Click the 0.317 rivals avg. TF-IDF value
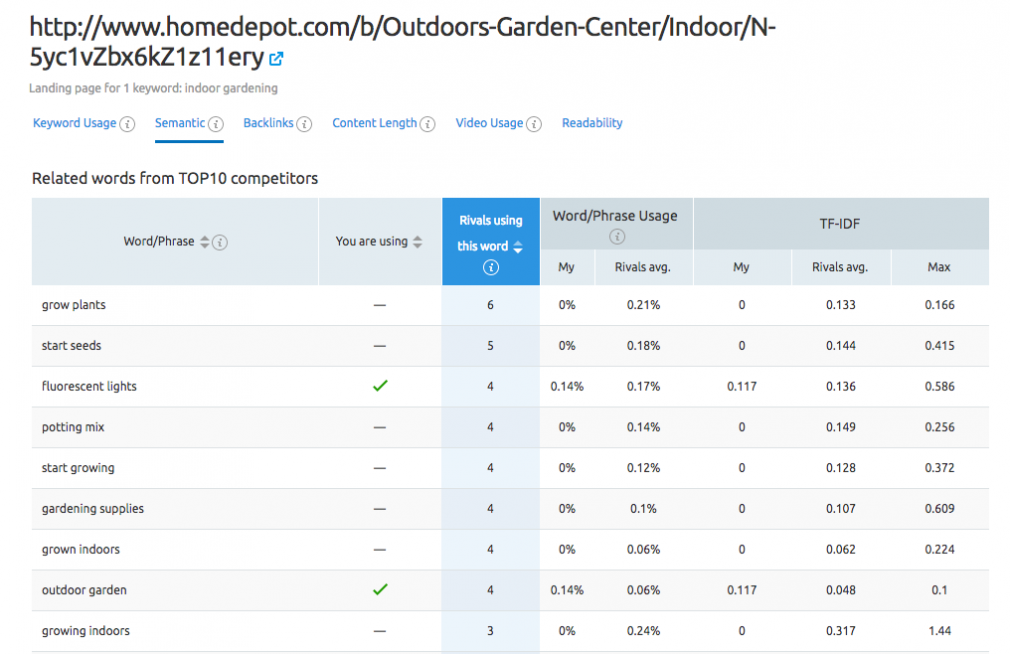 841,631
